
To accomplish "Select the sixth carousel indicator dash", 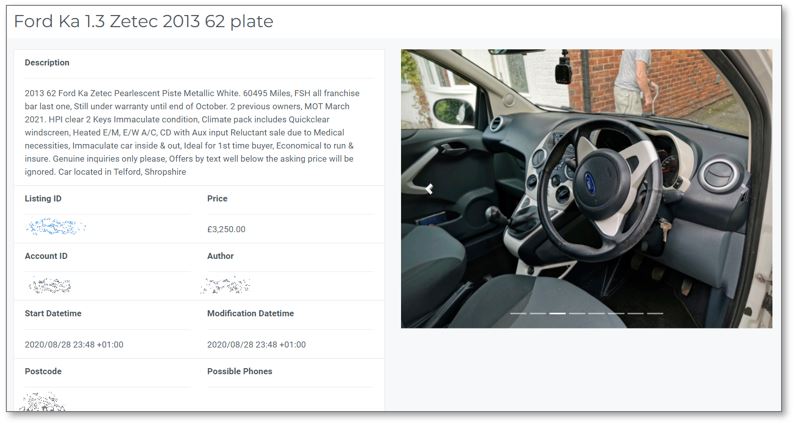I will (616, 314).
